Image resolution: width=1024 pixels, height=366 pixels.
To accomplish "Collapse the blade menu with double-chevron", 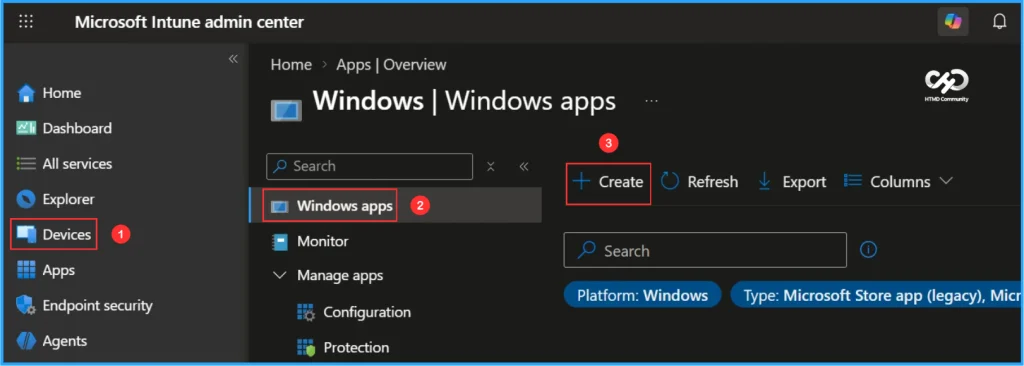I will point(524,167).
